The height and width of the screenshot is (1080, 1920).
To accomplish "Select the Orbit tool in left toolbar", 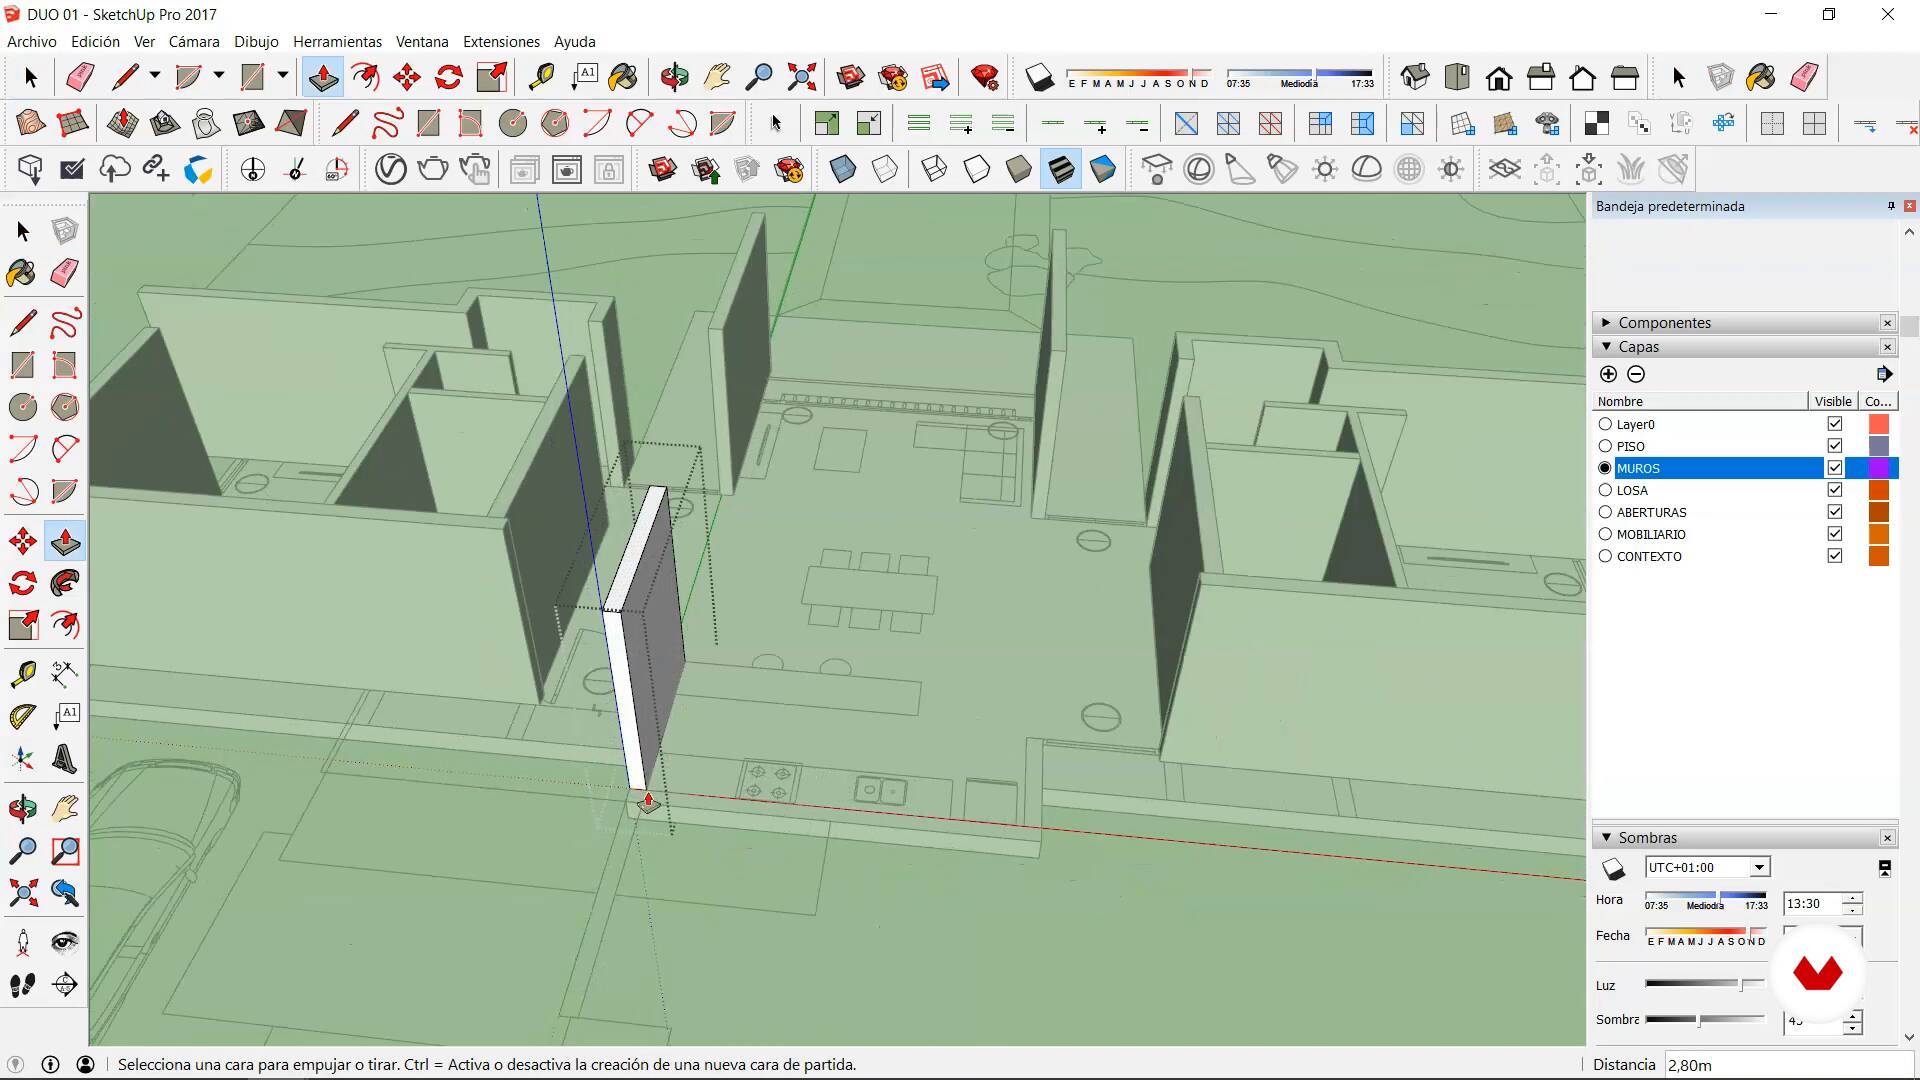I will coord(23,808).
